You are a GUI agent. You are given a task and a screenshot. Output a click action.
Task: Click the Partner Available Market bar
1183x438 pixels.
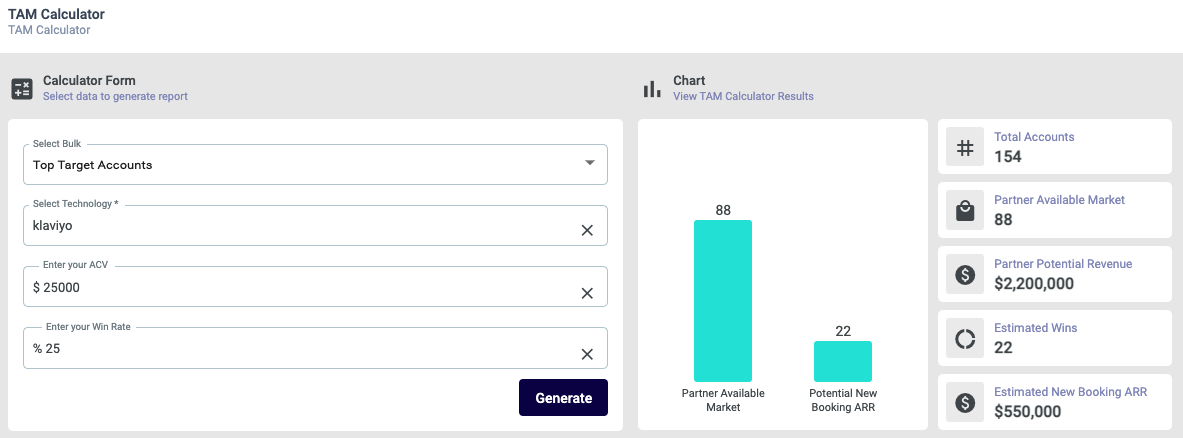click(722, 300)
